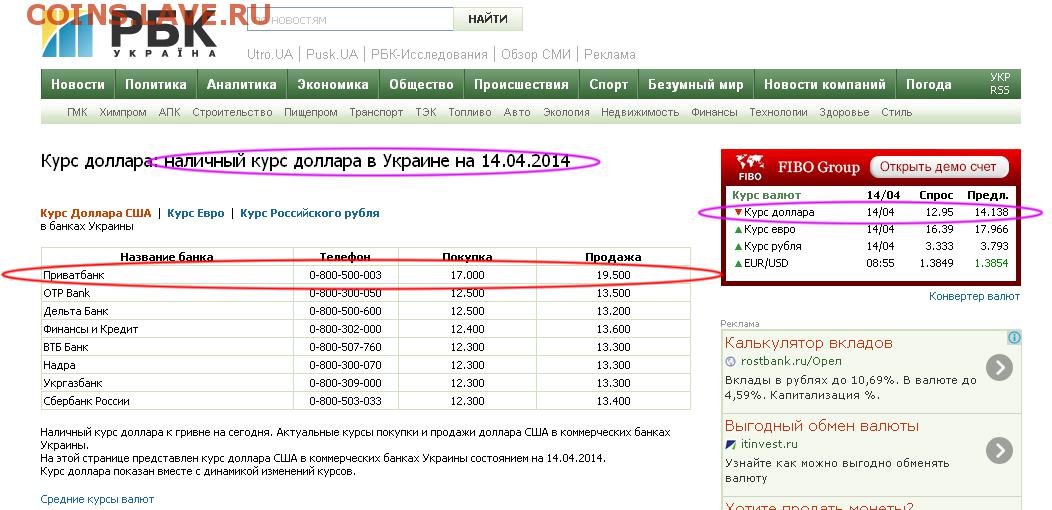1052x510 pixels.
Task: Click Курс доллара row in FIBO widget
Action: click(x=871, y=212)
